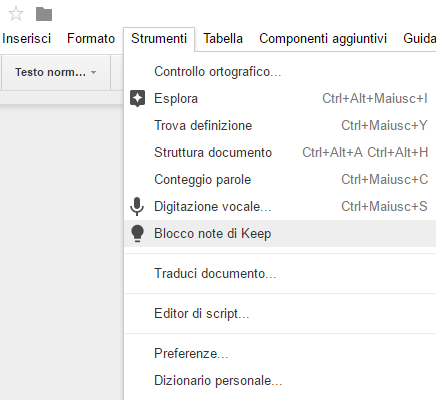The image size is (436, 400).
Task: Star this document with the star icon
Action: pos(16,14)
